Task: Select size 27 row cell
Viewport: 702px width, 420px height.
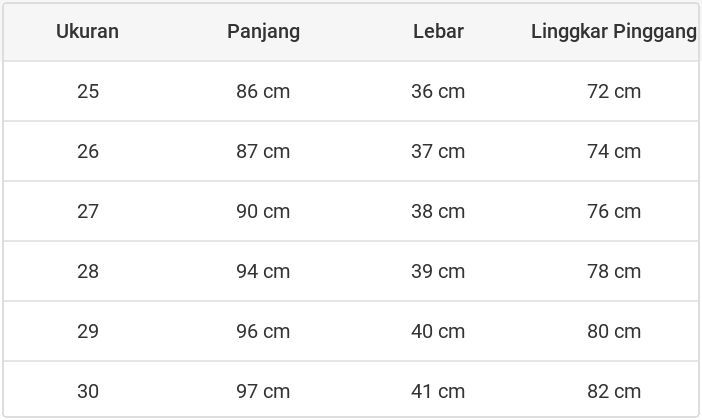Action: 88,211
